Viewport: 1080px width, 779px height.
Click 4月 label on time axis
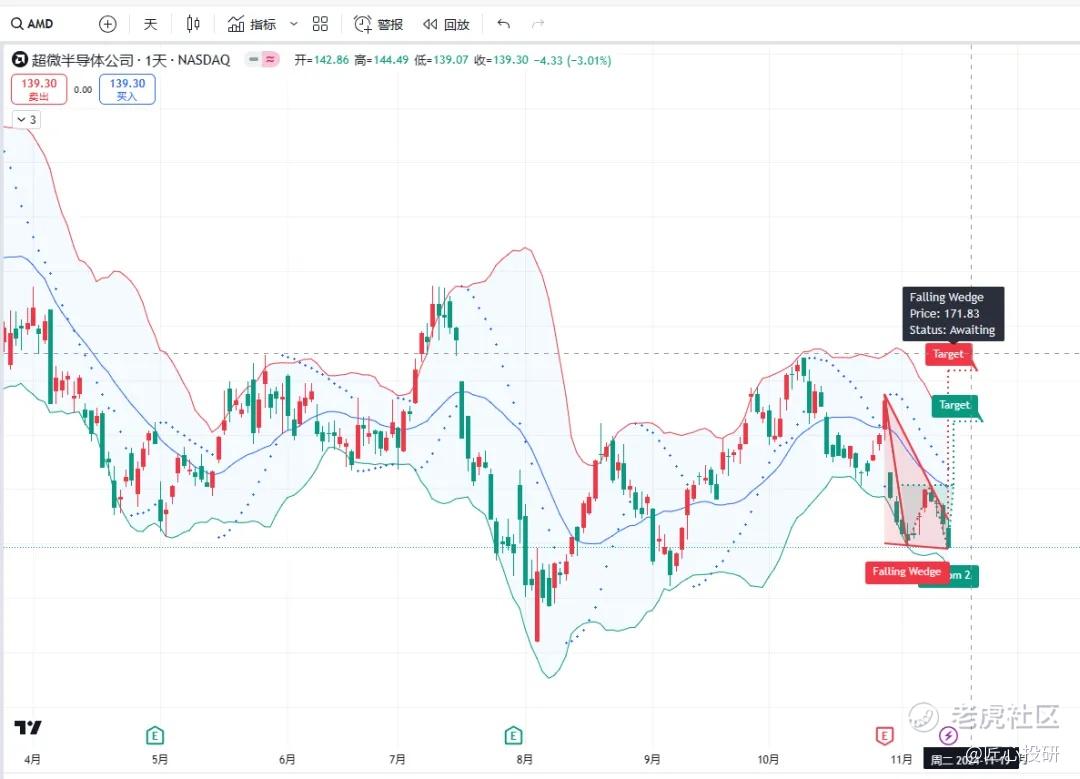coord(32,759)
